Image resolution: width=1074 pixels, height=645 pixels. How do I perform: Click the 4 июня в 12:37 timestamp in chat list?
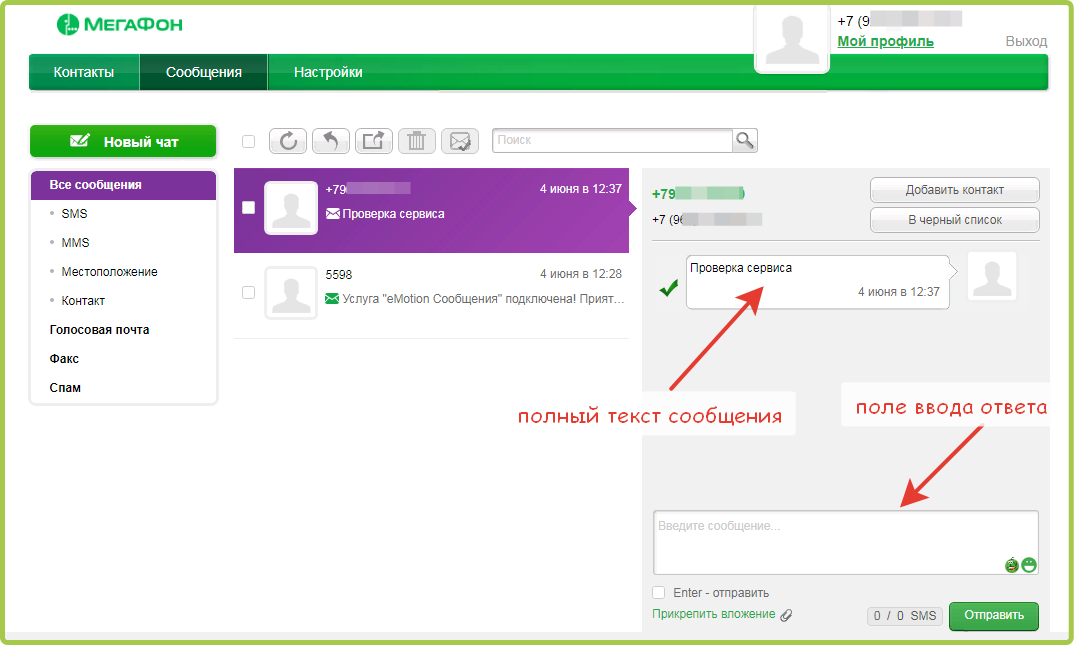(581, 189)
